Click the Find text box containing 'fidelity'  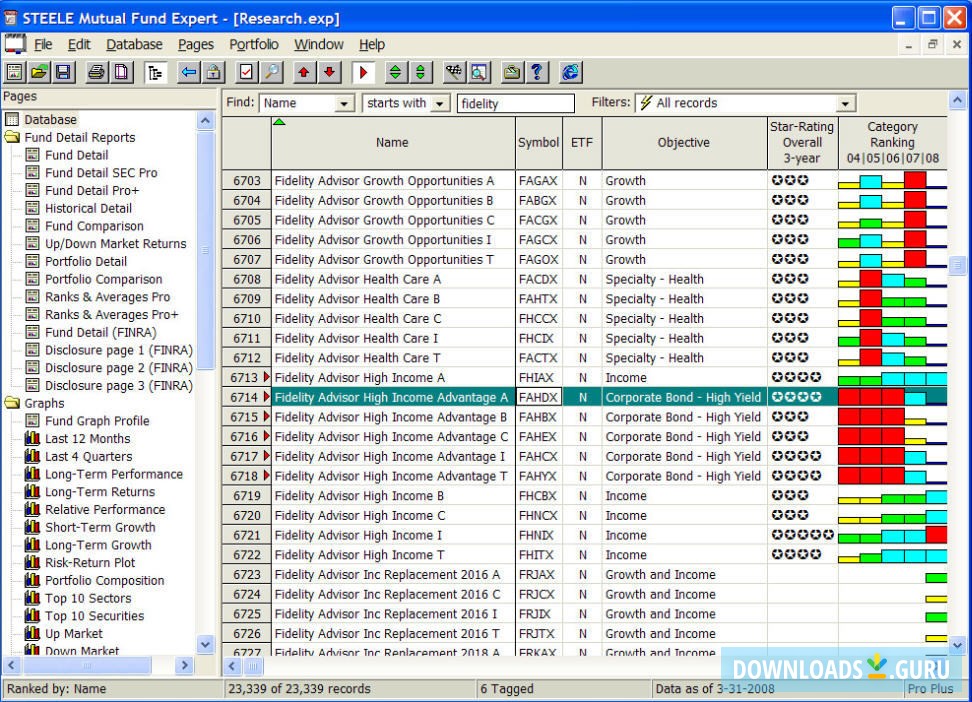[515, 103]
